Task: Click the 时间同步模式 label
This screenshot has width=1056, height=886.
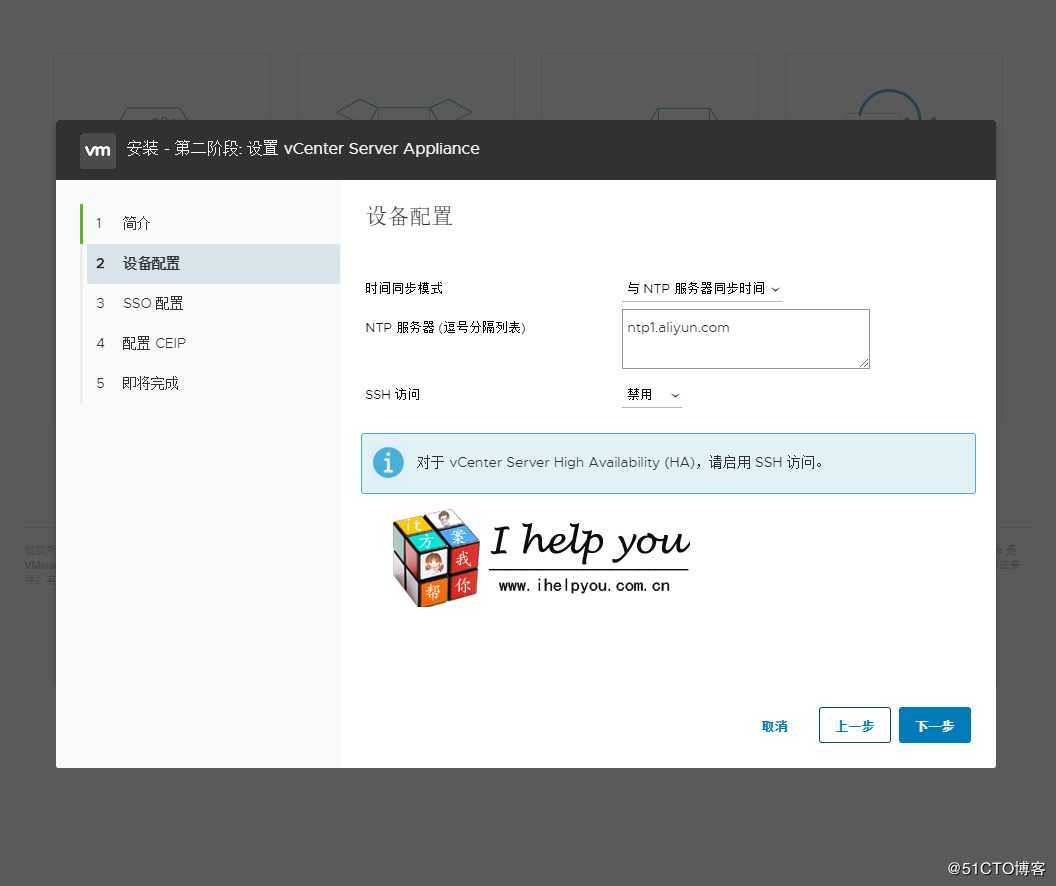Action: pos(404,289)
